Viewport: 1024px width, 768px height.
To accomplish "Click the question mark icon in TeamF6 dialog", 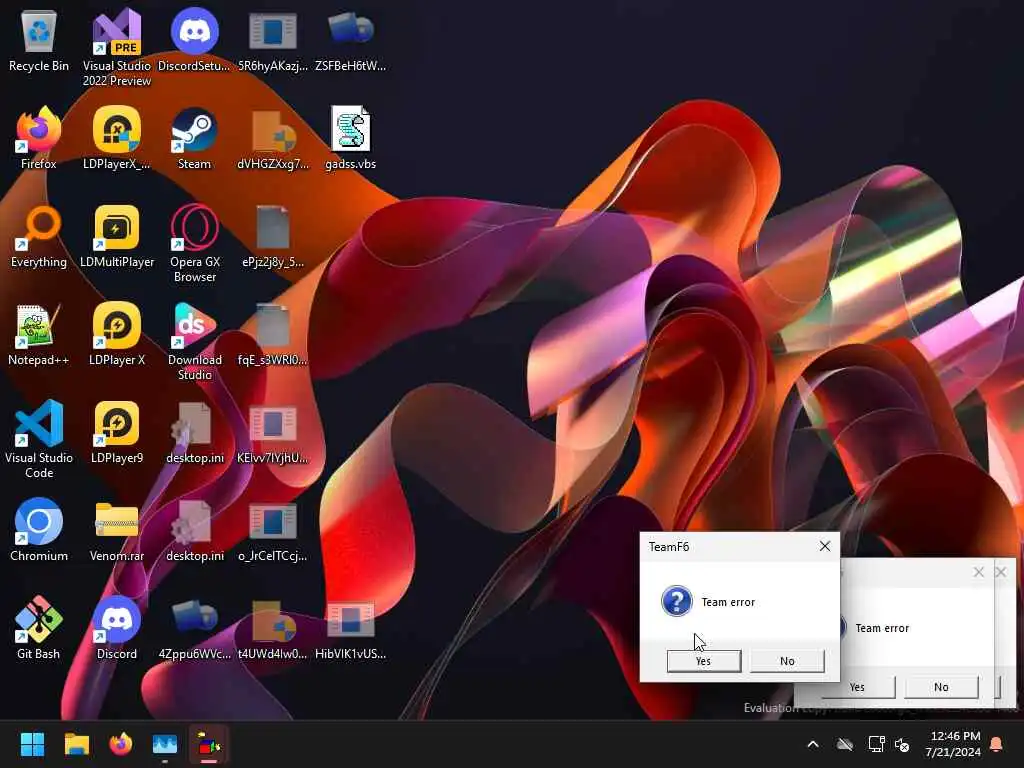I will pos(677,601).
